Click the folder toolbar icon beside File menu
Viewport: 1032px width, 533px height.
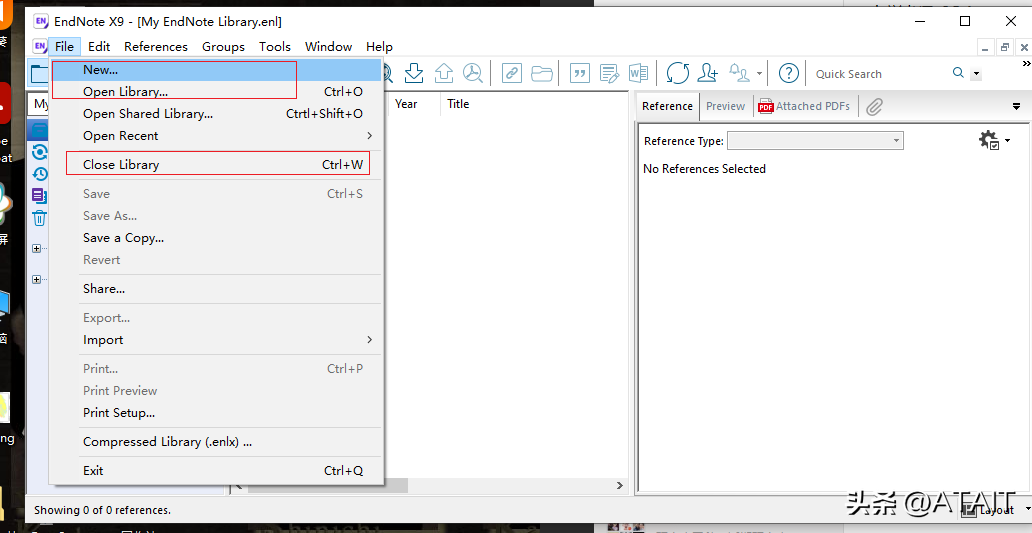pos(39,74)
